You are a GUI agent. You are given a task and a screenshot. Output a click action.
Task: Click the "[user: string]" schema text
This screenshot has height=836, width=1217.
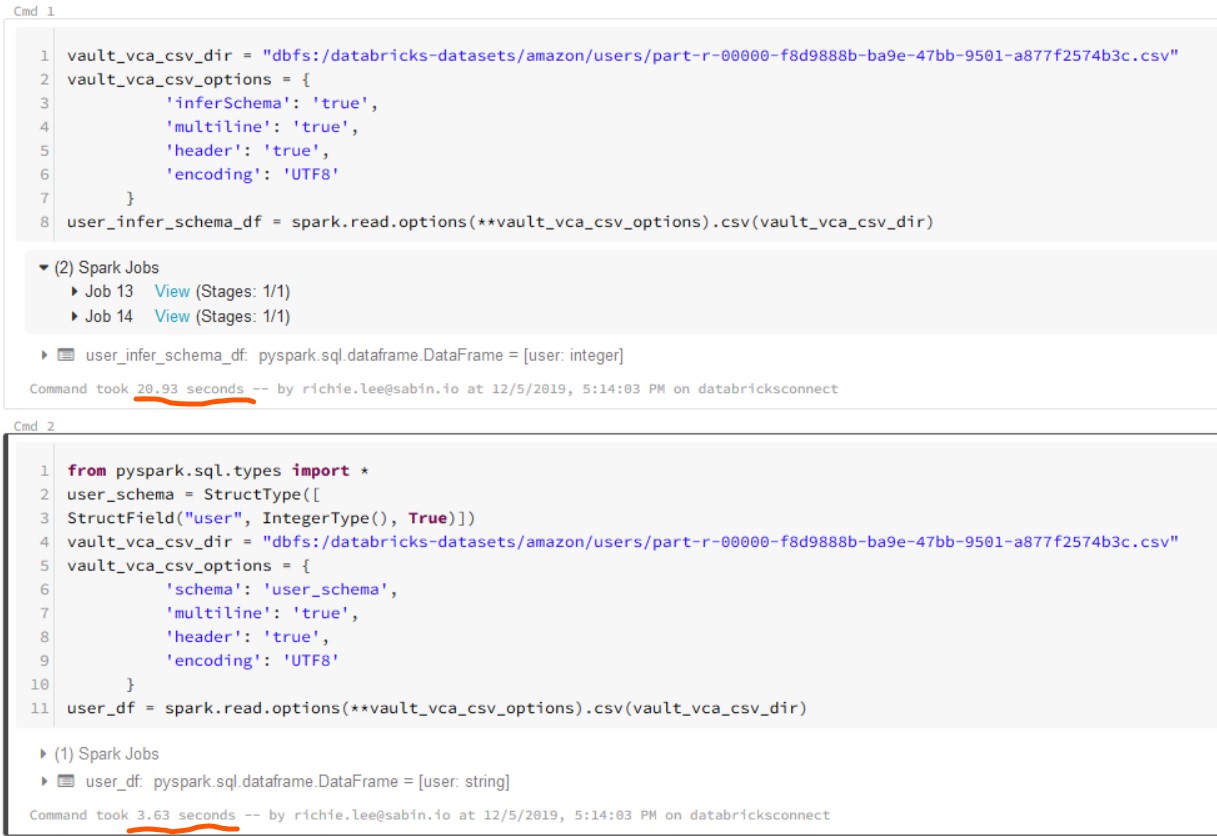click(463, 780)
